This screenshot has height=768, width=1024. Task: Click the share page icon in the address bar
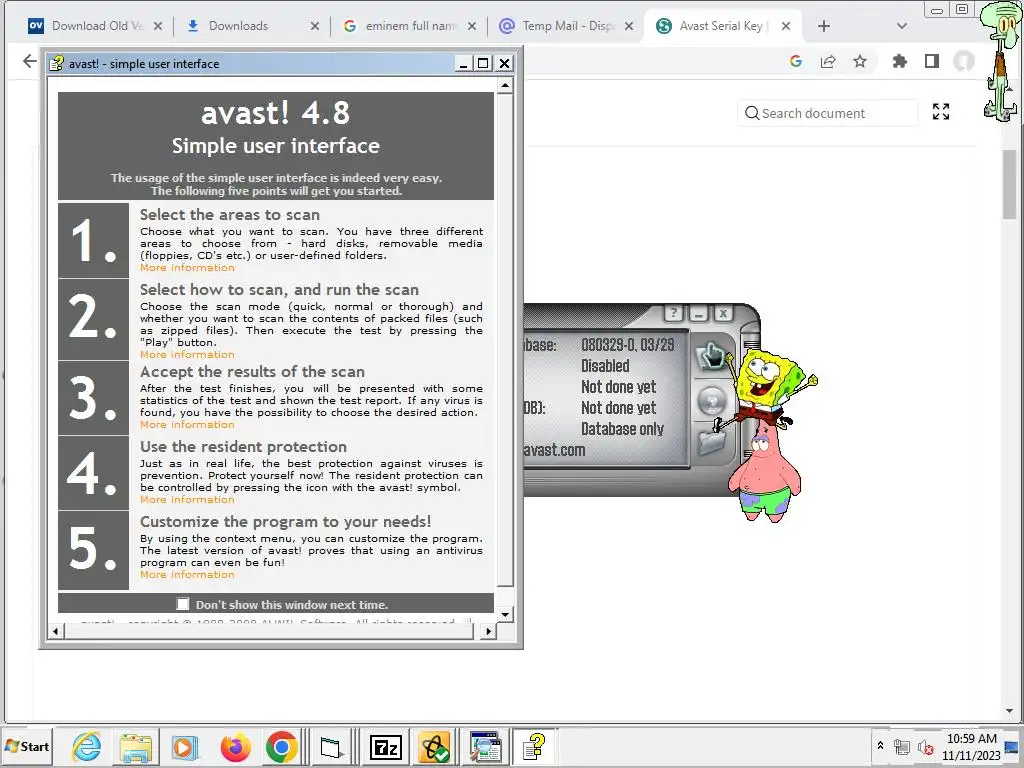point(828,61)
